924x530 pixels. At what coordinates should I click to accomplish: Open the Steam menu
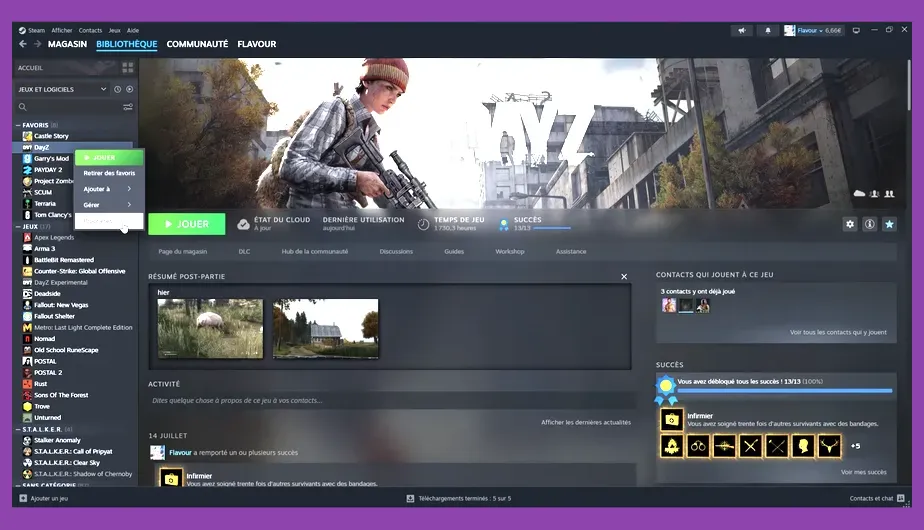pos(36,31)
